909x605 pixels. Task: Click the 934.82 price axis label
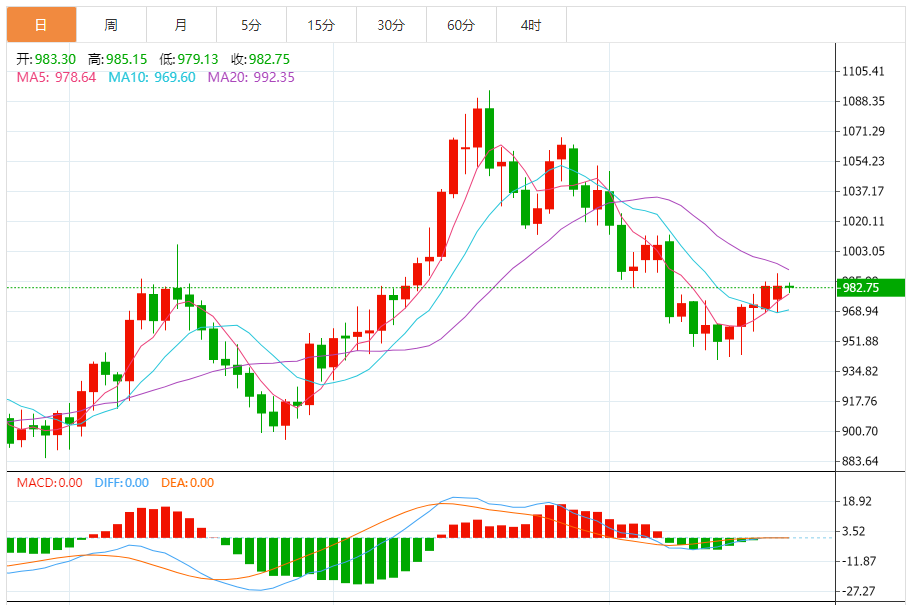(860, 371)
